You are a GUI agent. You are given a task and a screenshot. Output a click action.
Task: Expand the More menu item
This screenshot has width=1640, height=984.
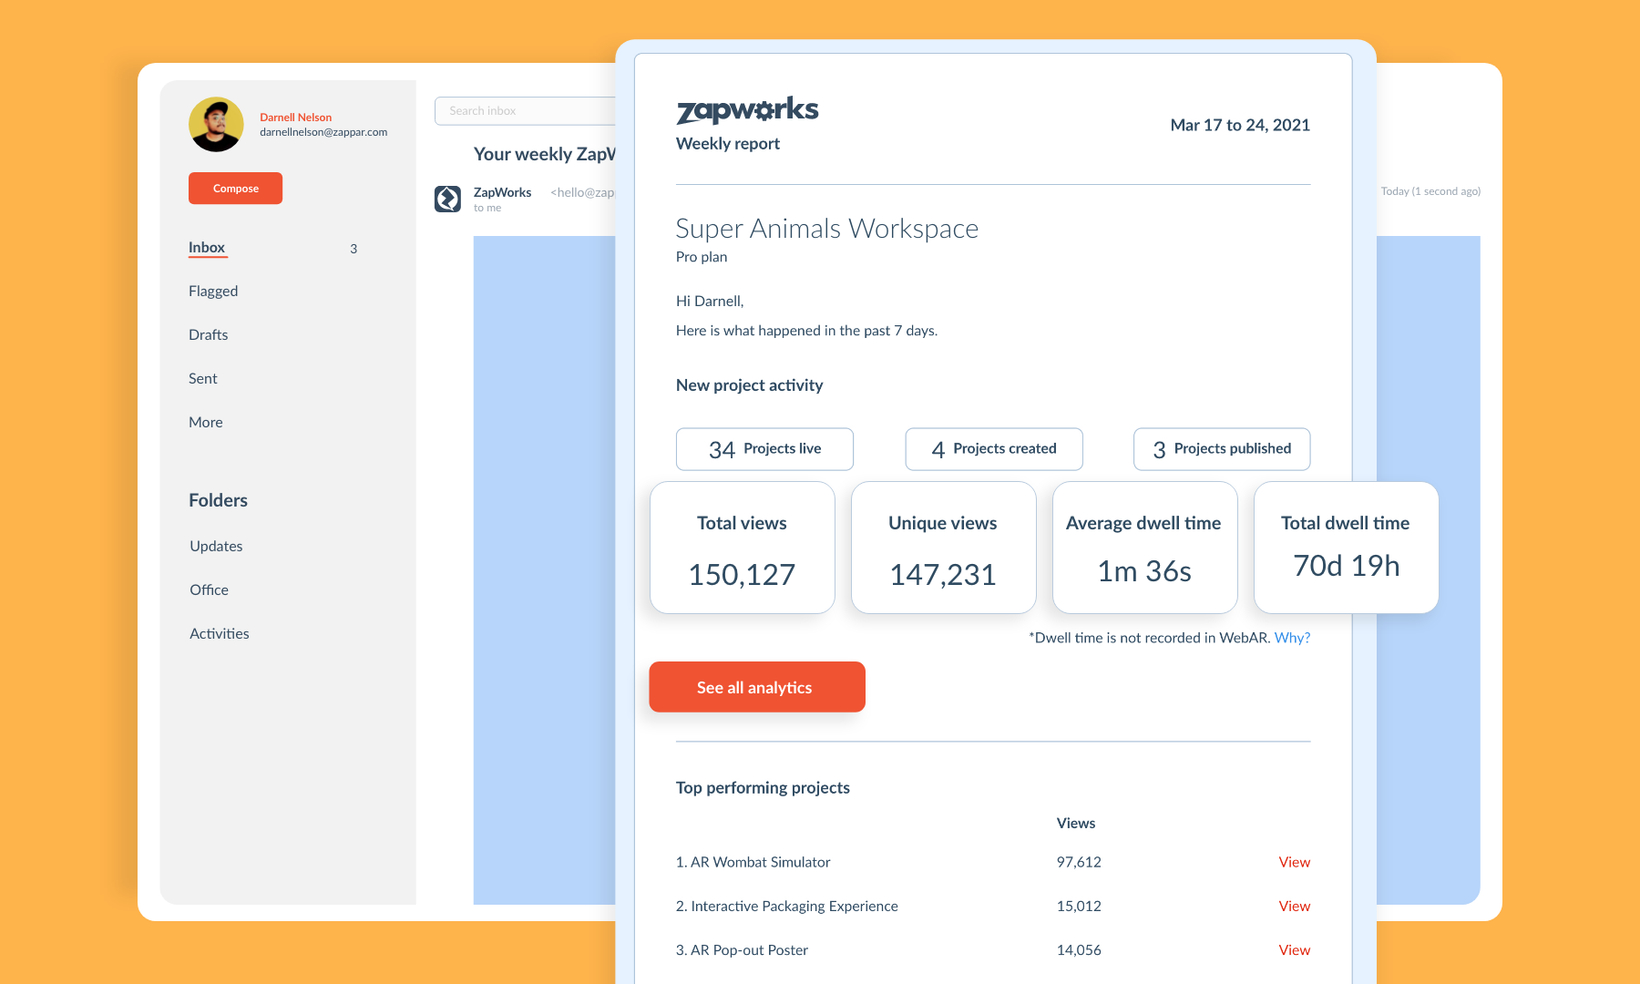coord(206,422)
